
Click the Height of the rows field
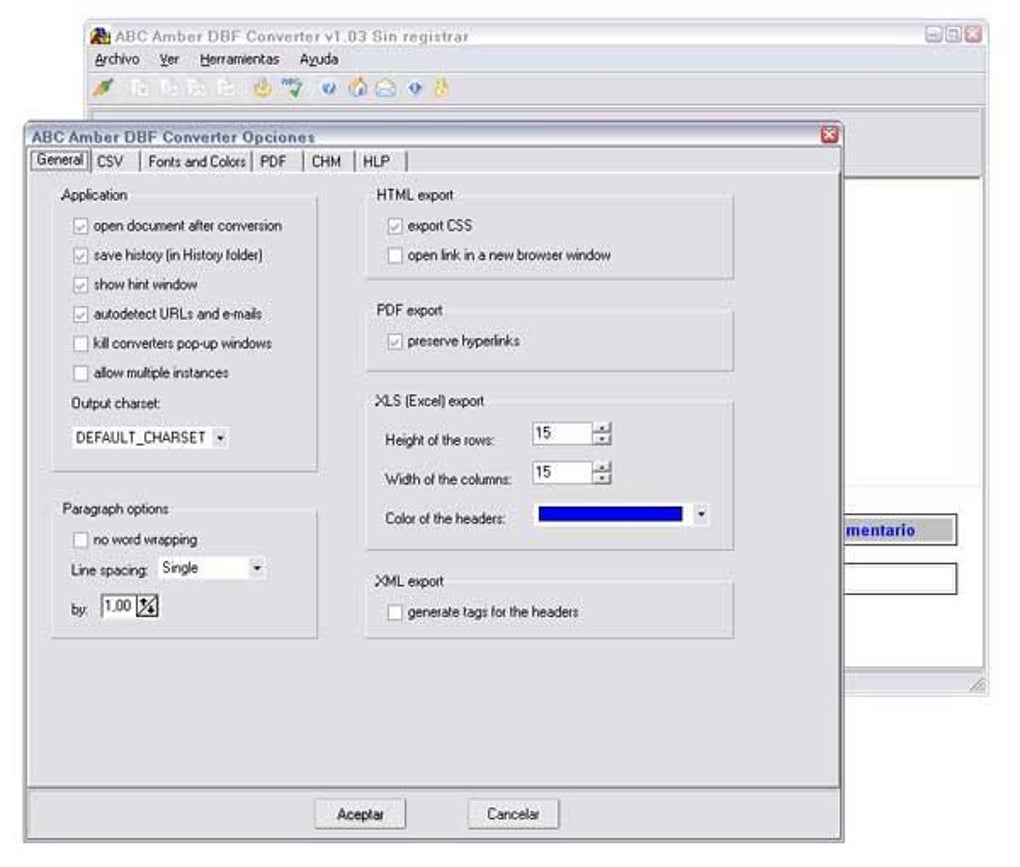(x=562, y=433)
